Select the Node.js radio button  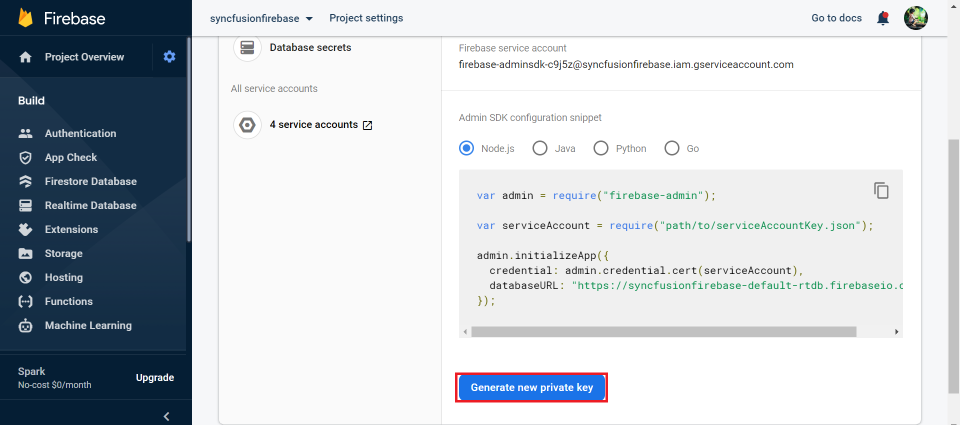click(x=467, y=148)
